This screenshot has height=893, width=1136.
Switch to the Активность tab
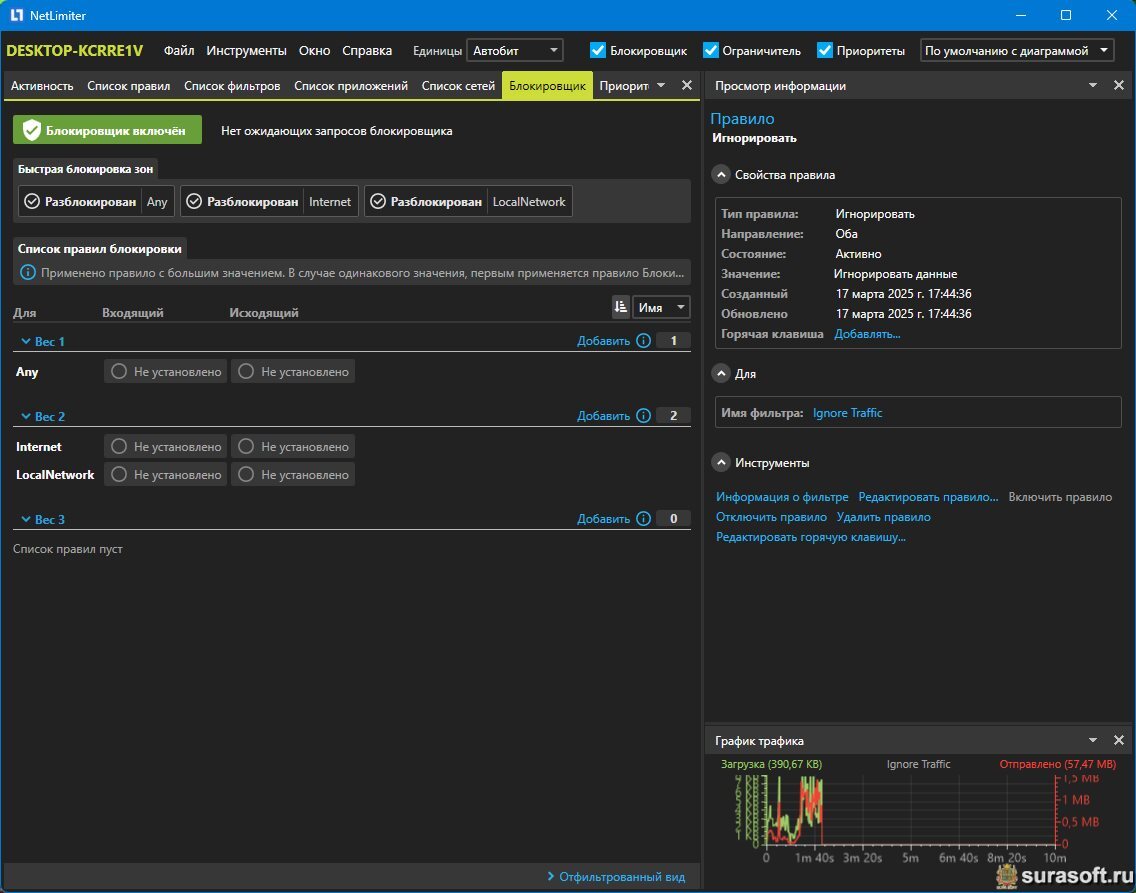[x=42, y=85]
